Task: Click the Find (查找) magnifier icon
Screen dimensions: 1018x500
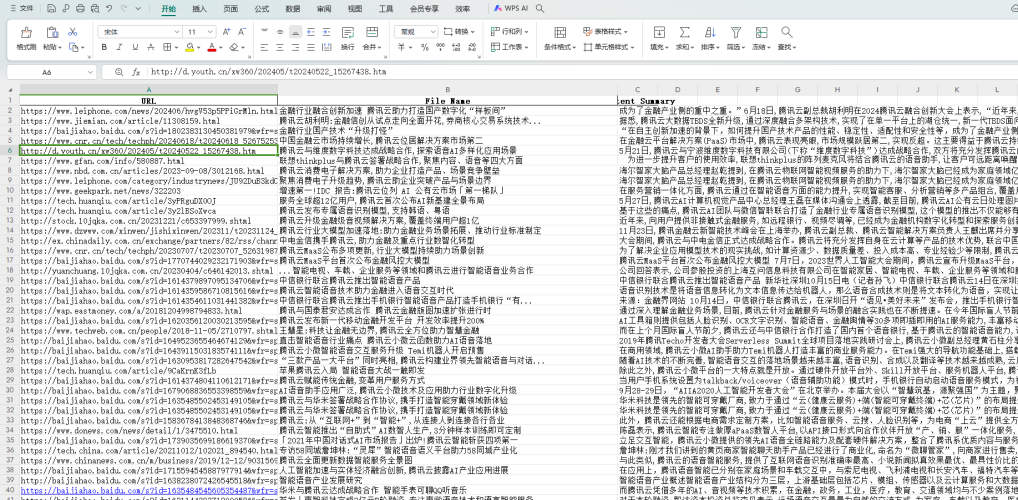Action: [787, 32]
